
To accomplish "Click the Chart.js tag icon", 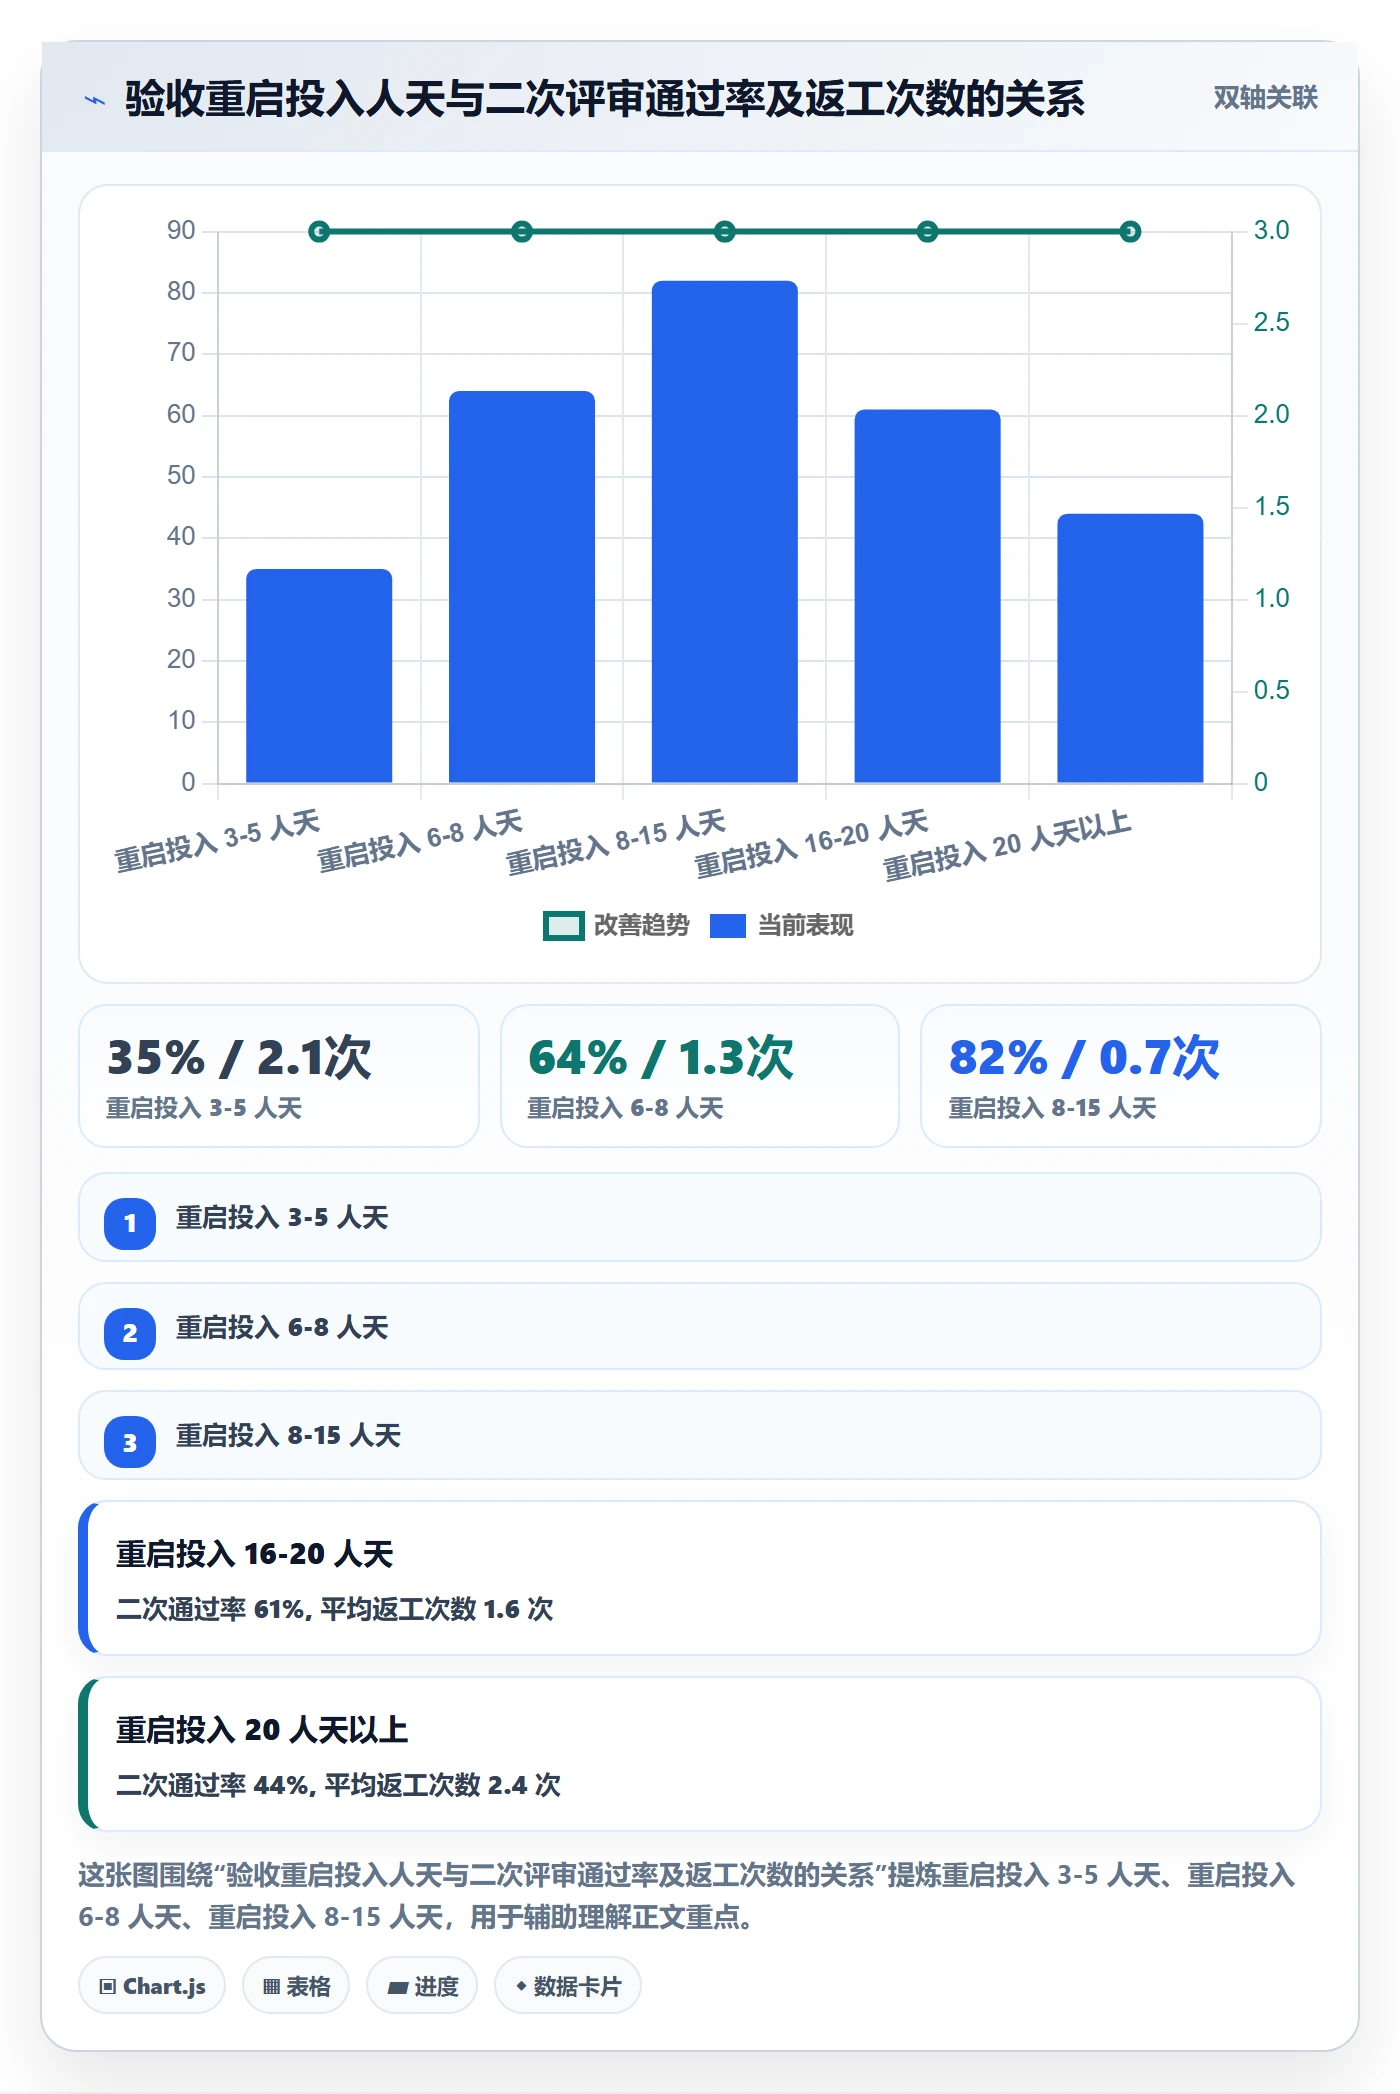I will 108,1986.
